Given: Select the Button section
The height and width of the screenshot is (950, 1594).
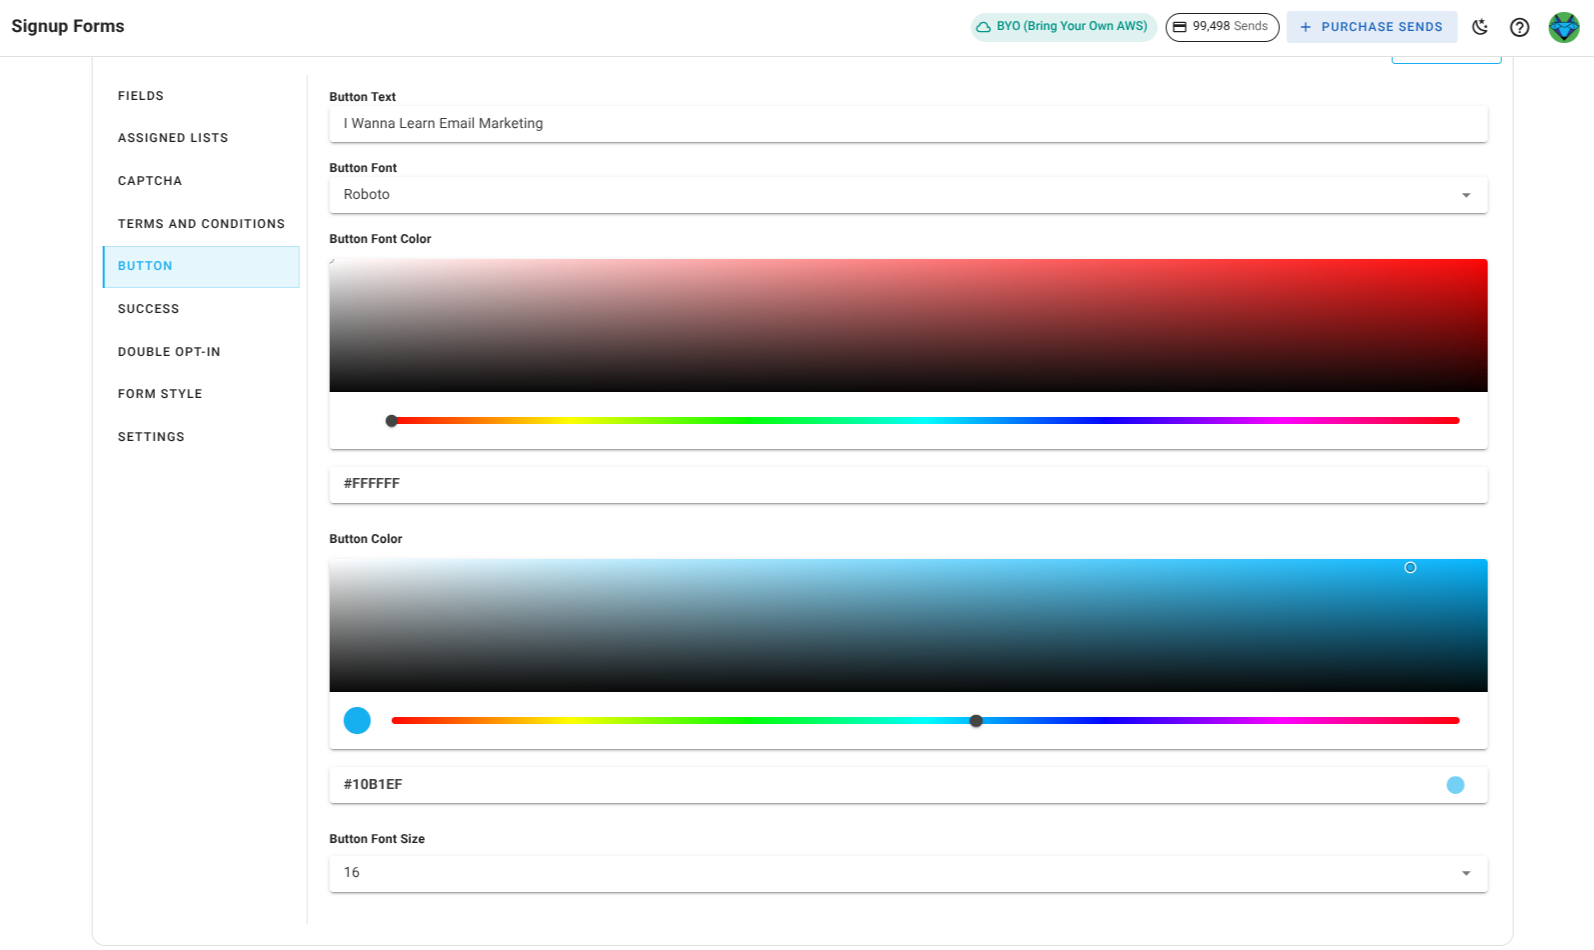Looking at the screenshot, I should click(x=201, y=266).
